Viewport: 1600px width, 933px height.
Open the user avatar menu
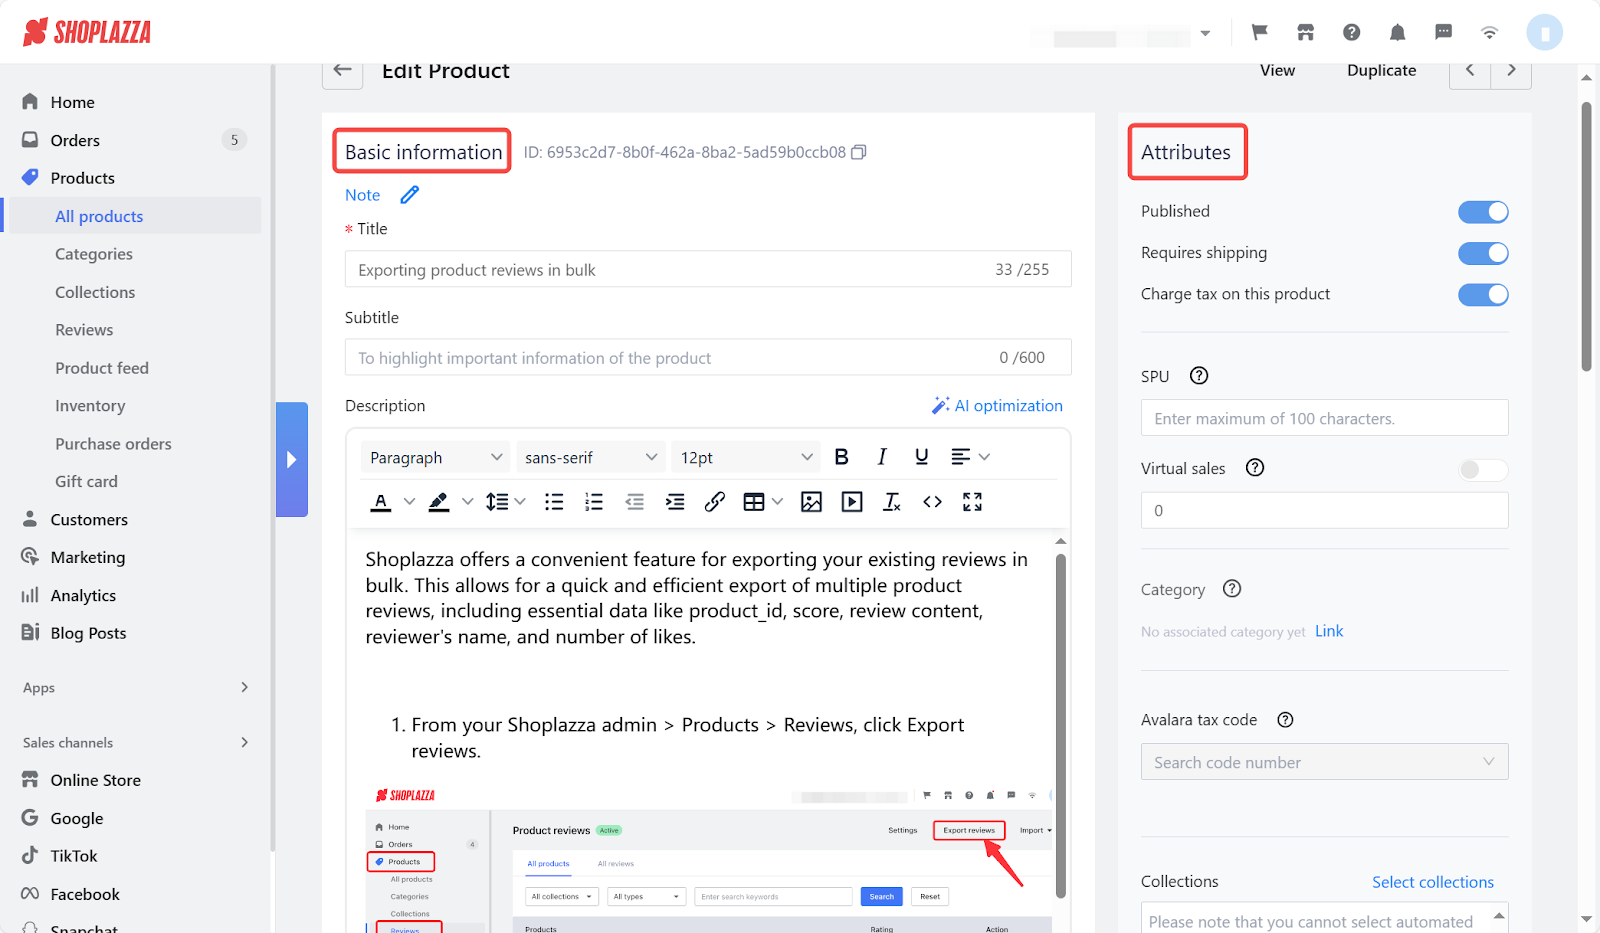coord(1545,32)
